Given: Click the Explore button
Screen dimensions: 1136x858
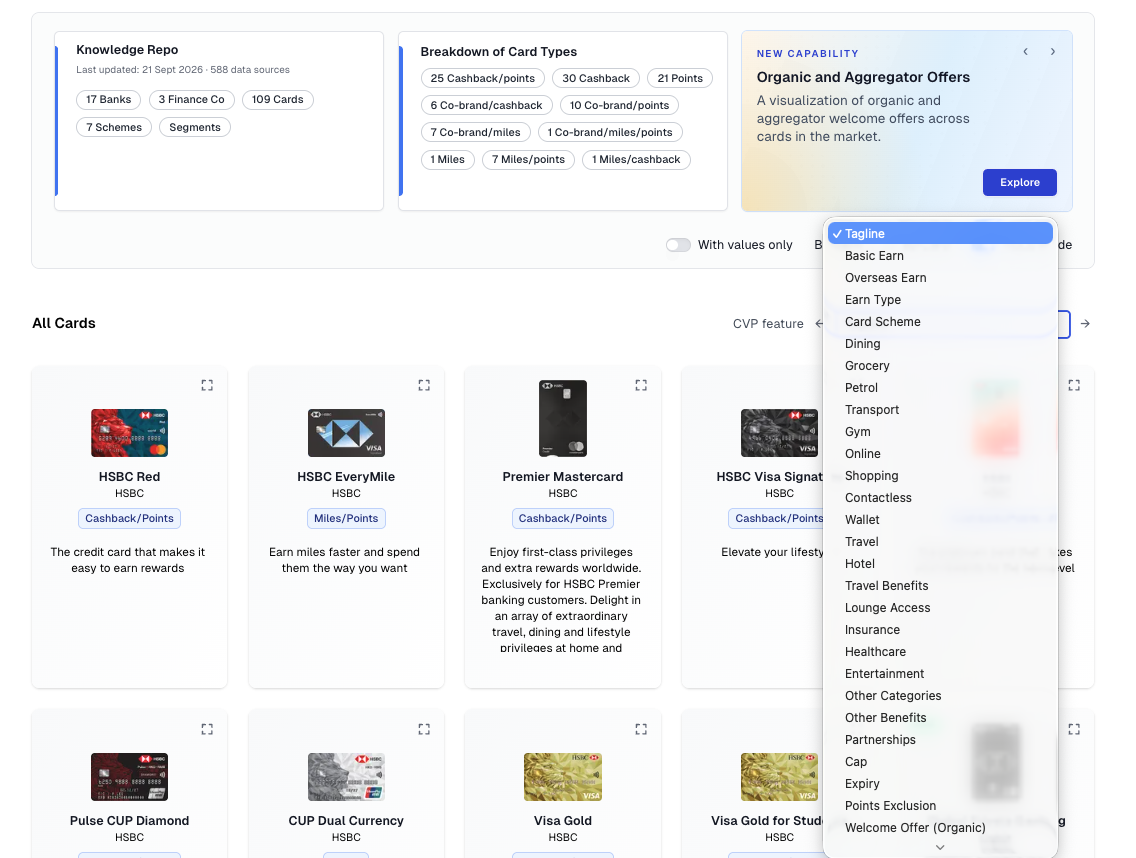Looking at the screenshot, I should 1019,183.
